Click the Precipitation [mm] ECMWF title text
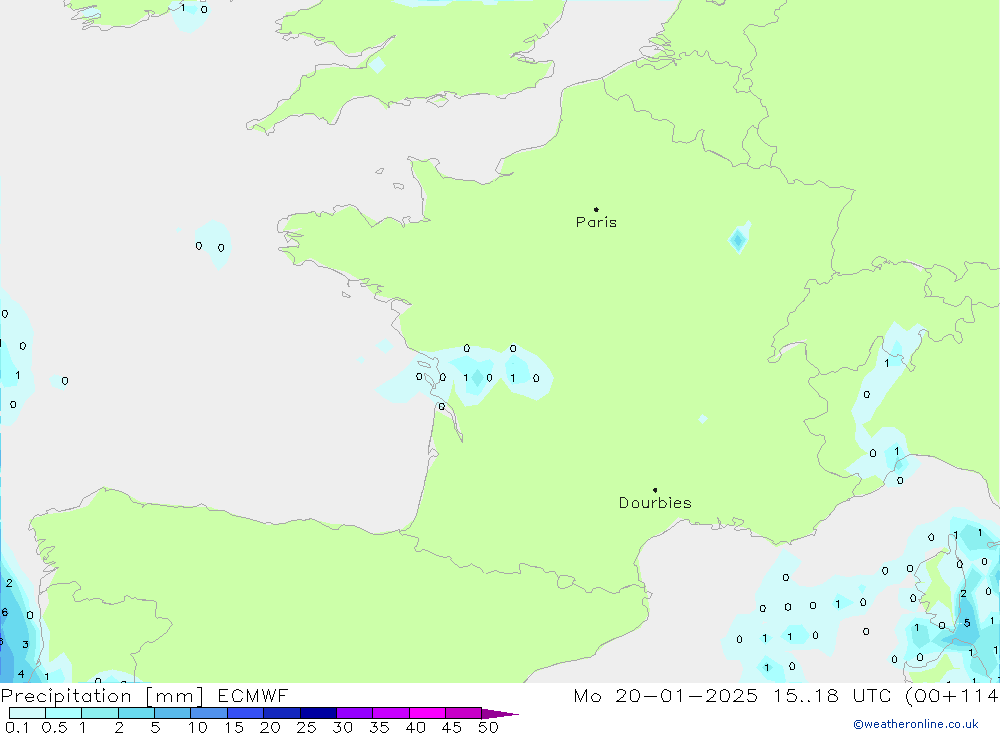 coord(145,696)
